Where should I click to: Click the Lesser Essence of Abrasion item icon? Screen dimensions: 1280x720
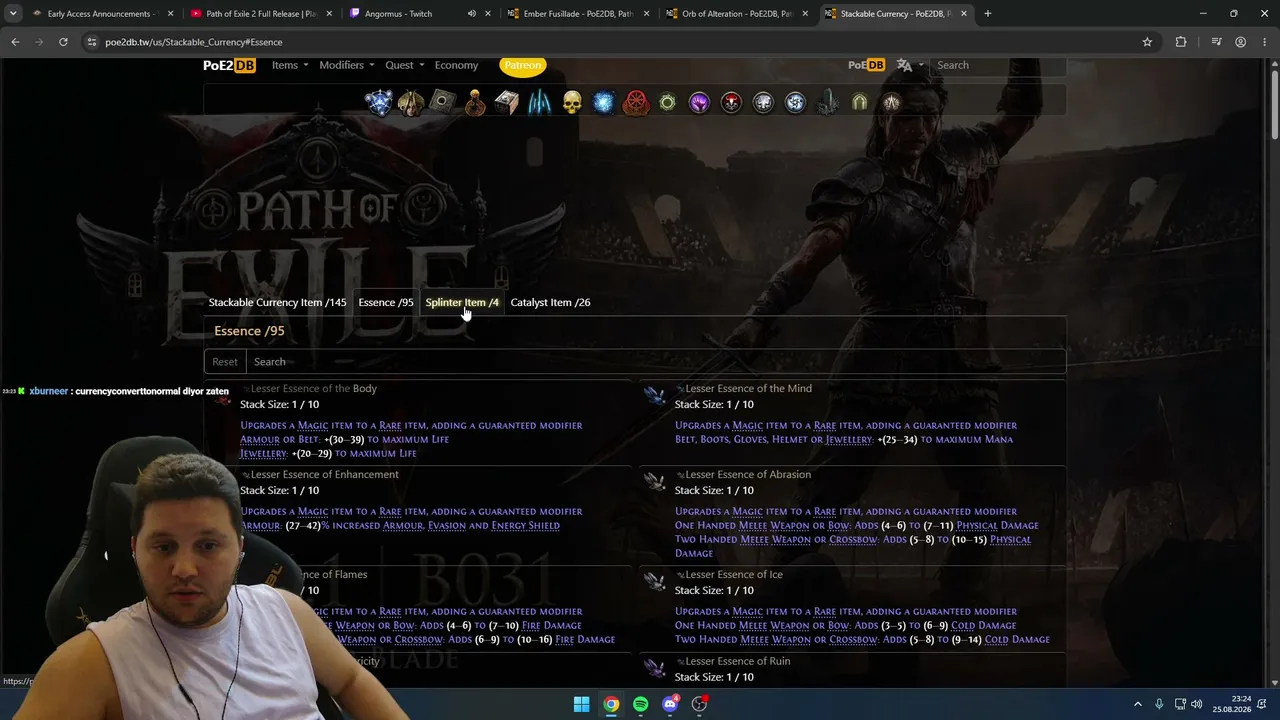tap(655, 482)
